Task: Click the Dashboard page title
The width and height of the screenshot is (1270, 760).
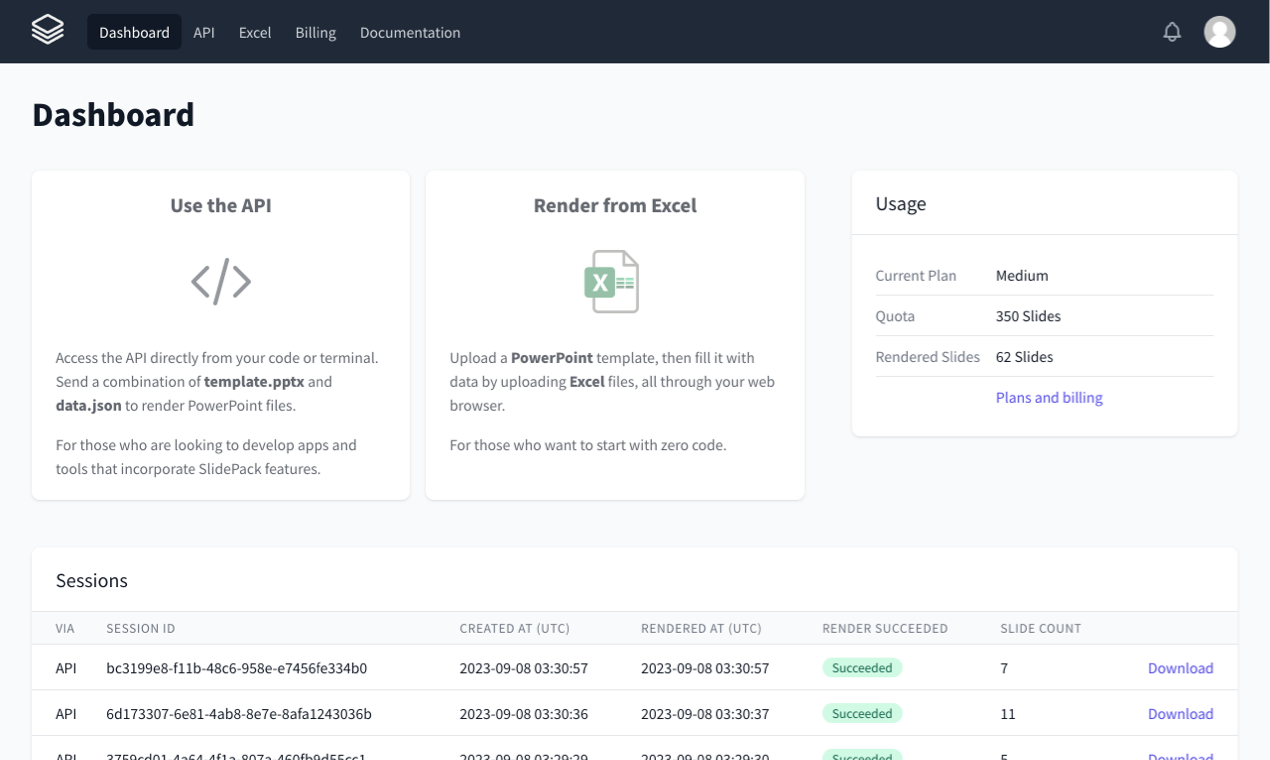Action: (x=113, y=115)
